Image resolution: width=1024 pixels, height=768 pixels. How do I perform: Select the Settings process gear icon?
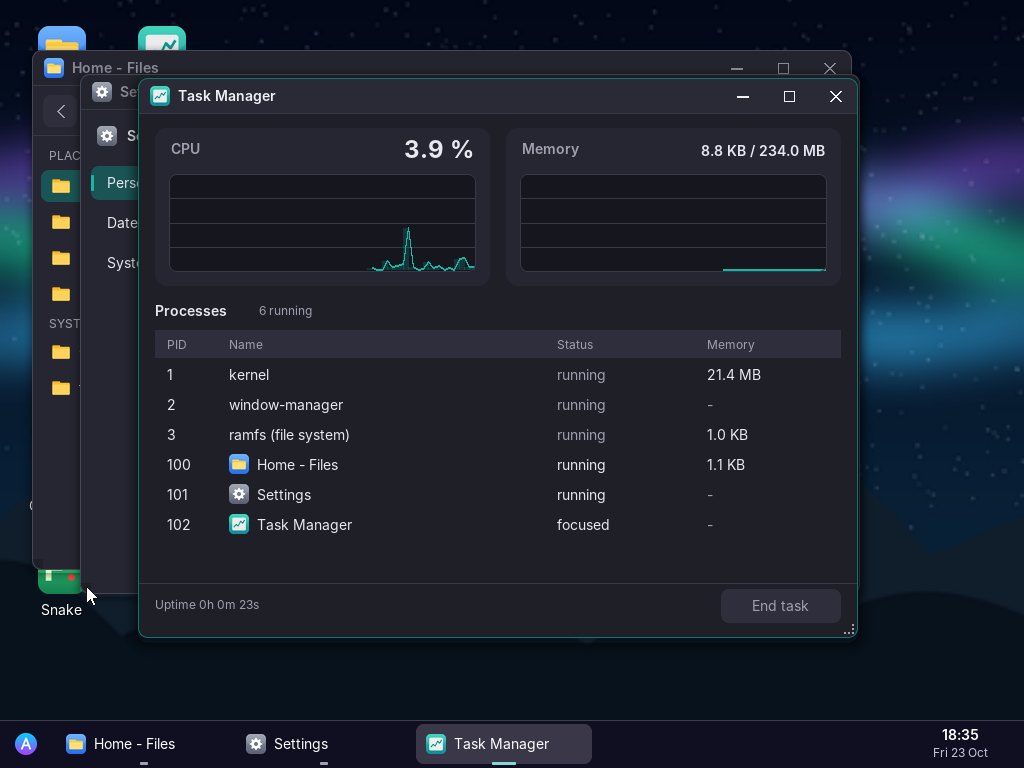tap(239, 494)
